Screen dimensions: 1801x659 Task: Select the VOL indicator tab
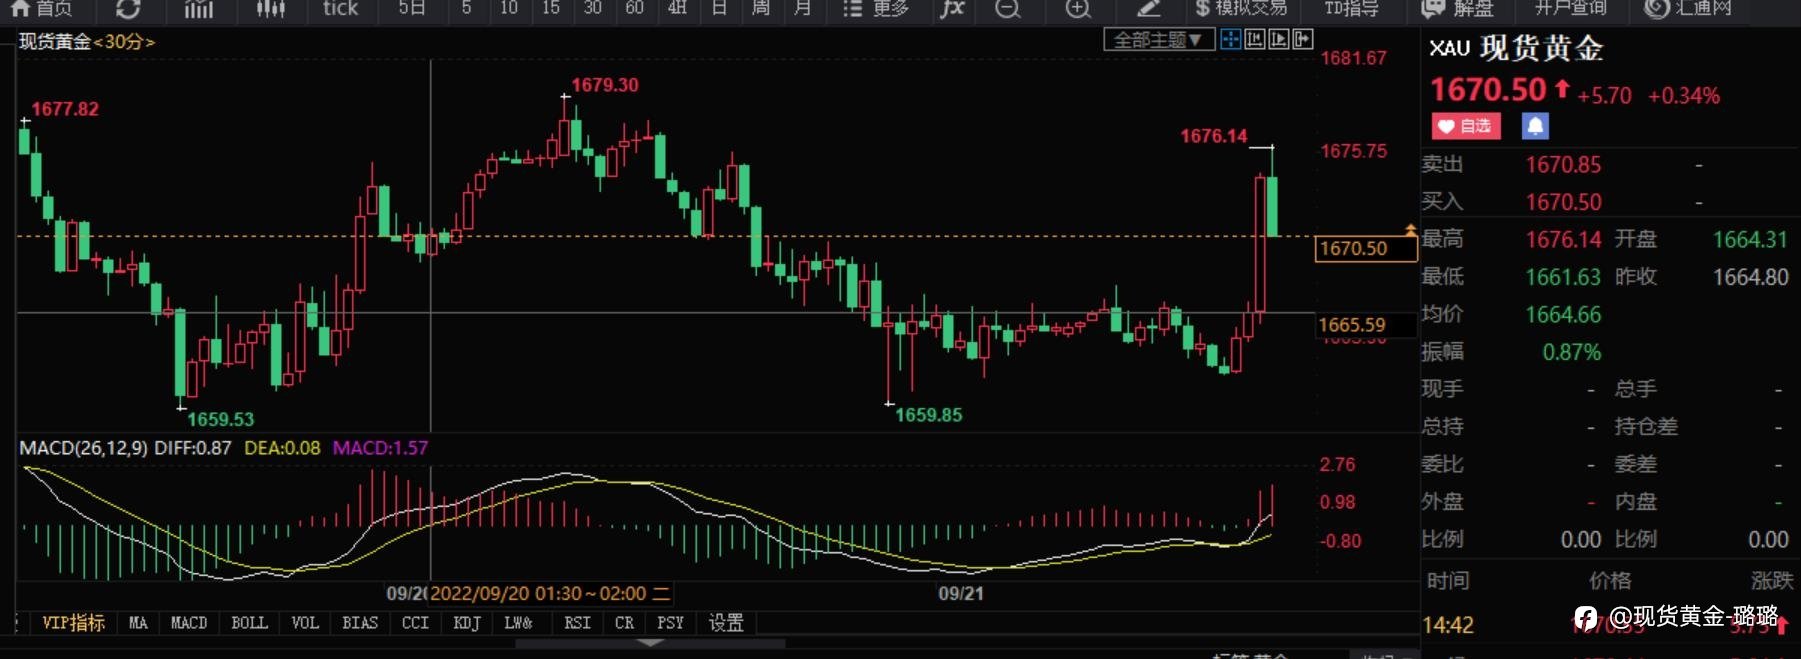click(305, 623)
